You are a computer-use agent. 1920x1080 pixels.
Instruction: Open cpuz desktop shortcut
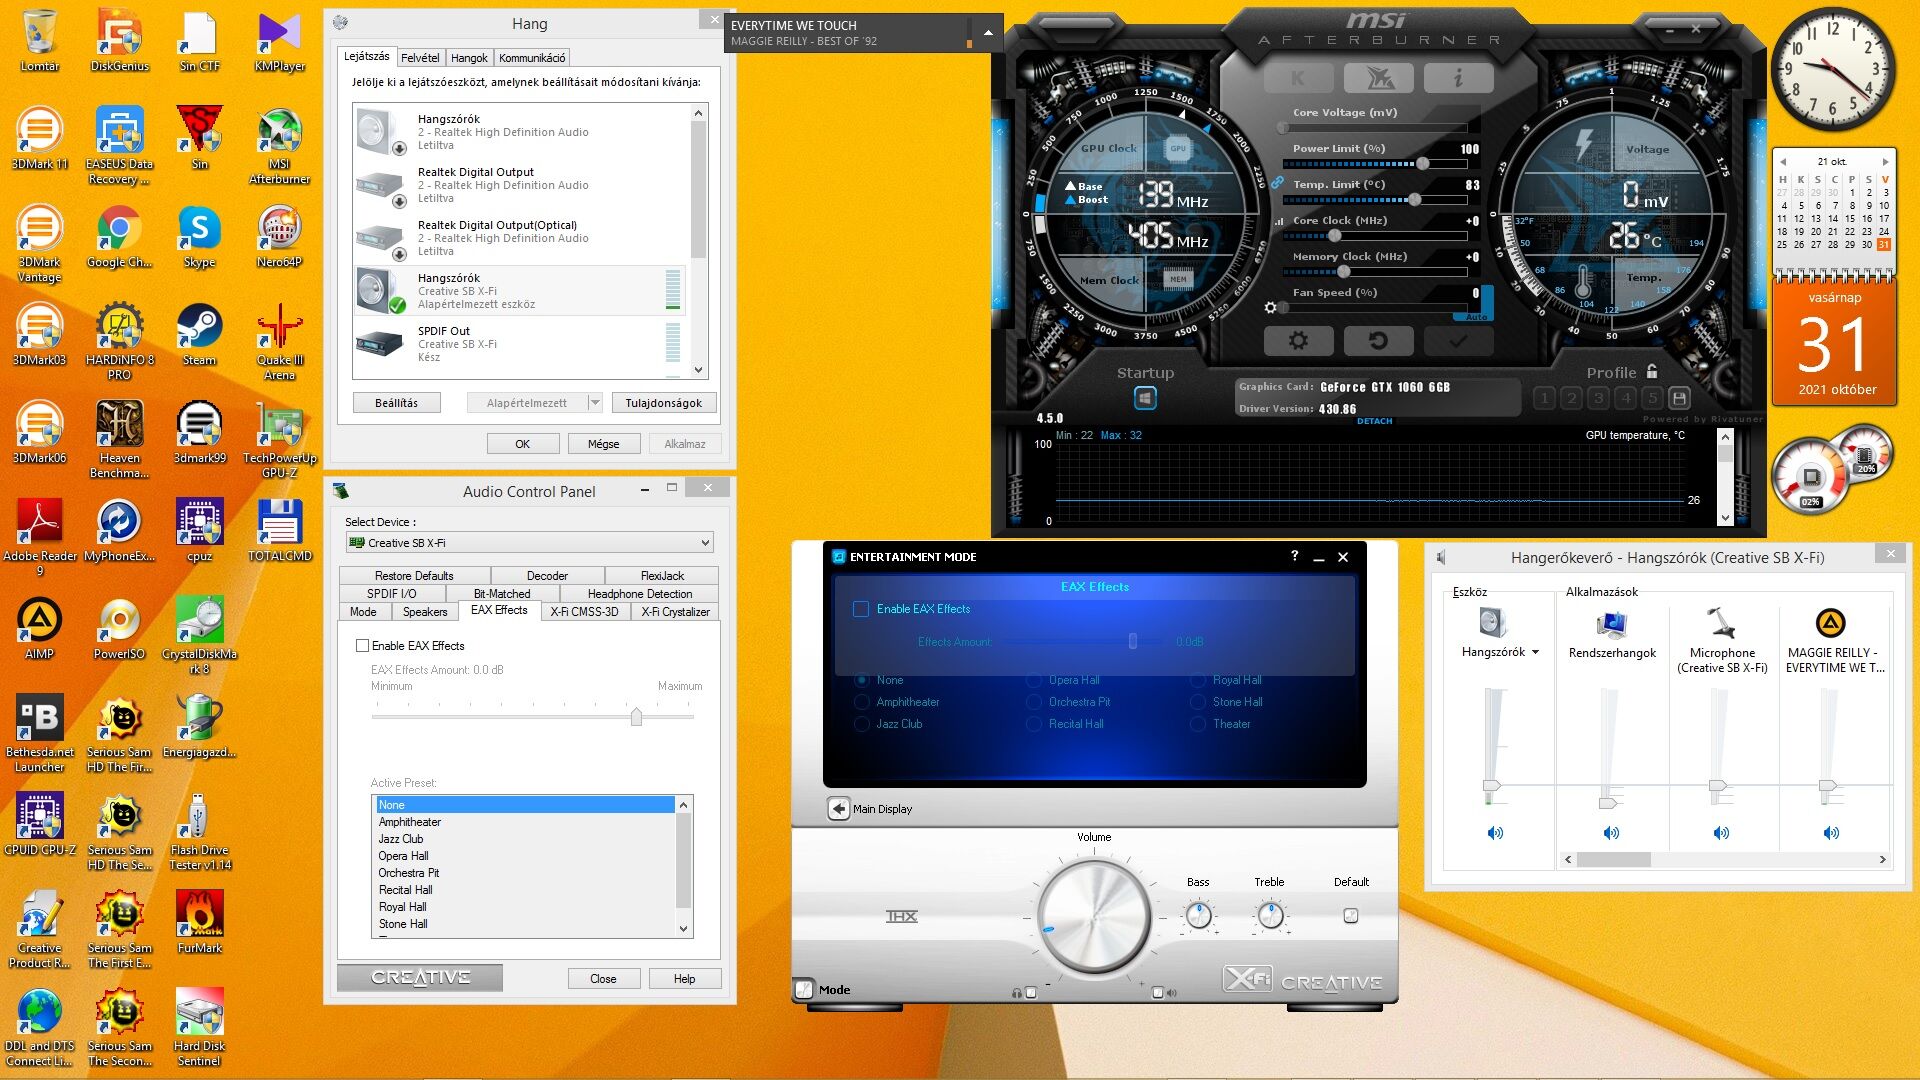pyautogui.click(x=199, y=532)
